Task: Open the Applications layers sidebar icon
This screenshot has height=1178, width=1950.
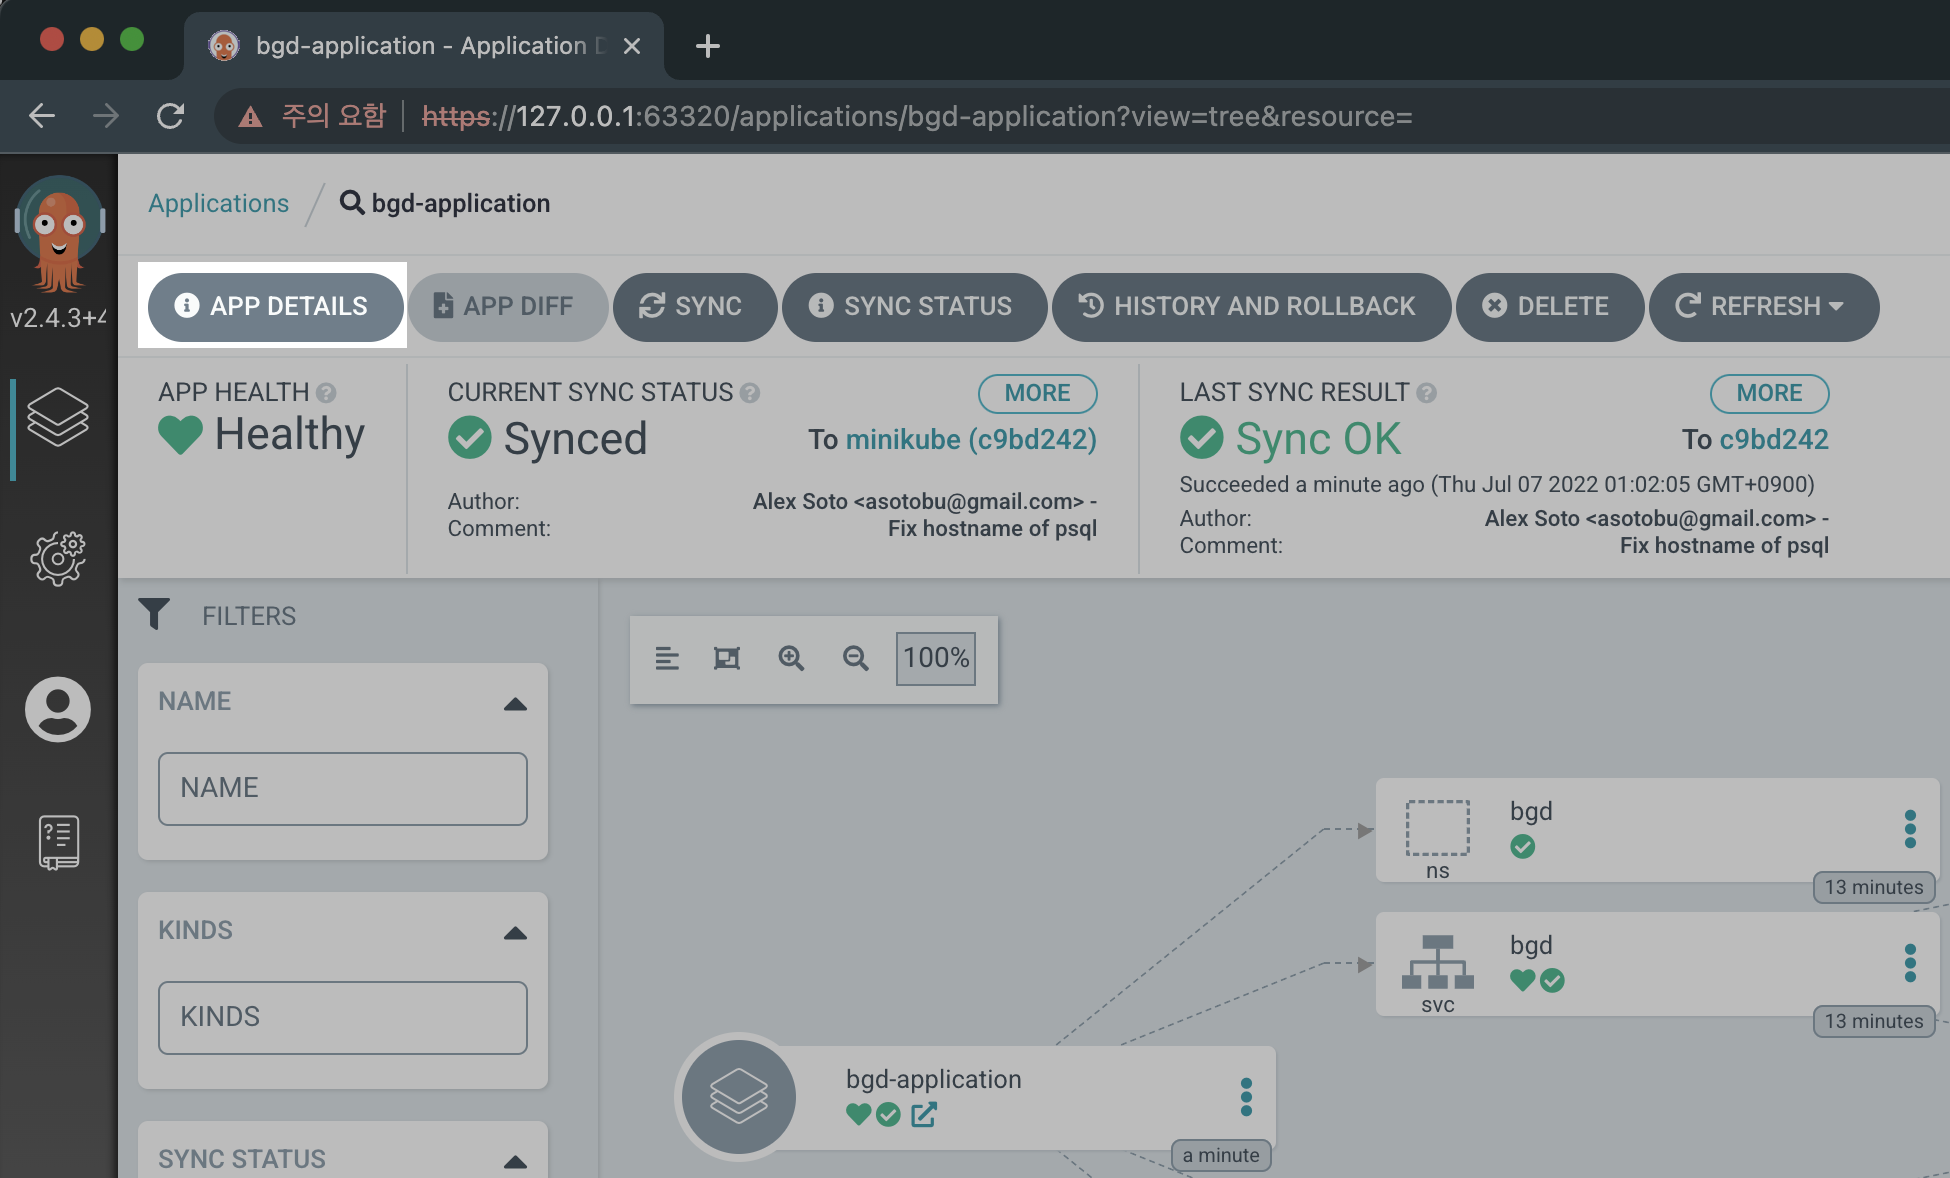Action: pos(58,416)
